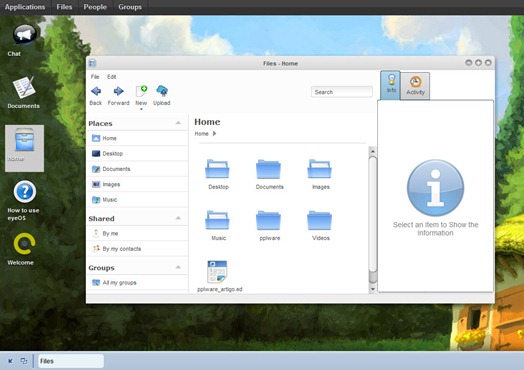Image resolution: width=524 pixels, height=370 pixels.
Task: Close the Files - Home window
Action: click(x=488, y=63)
